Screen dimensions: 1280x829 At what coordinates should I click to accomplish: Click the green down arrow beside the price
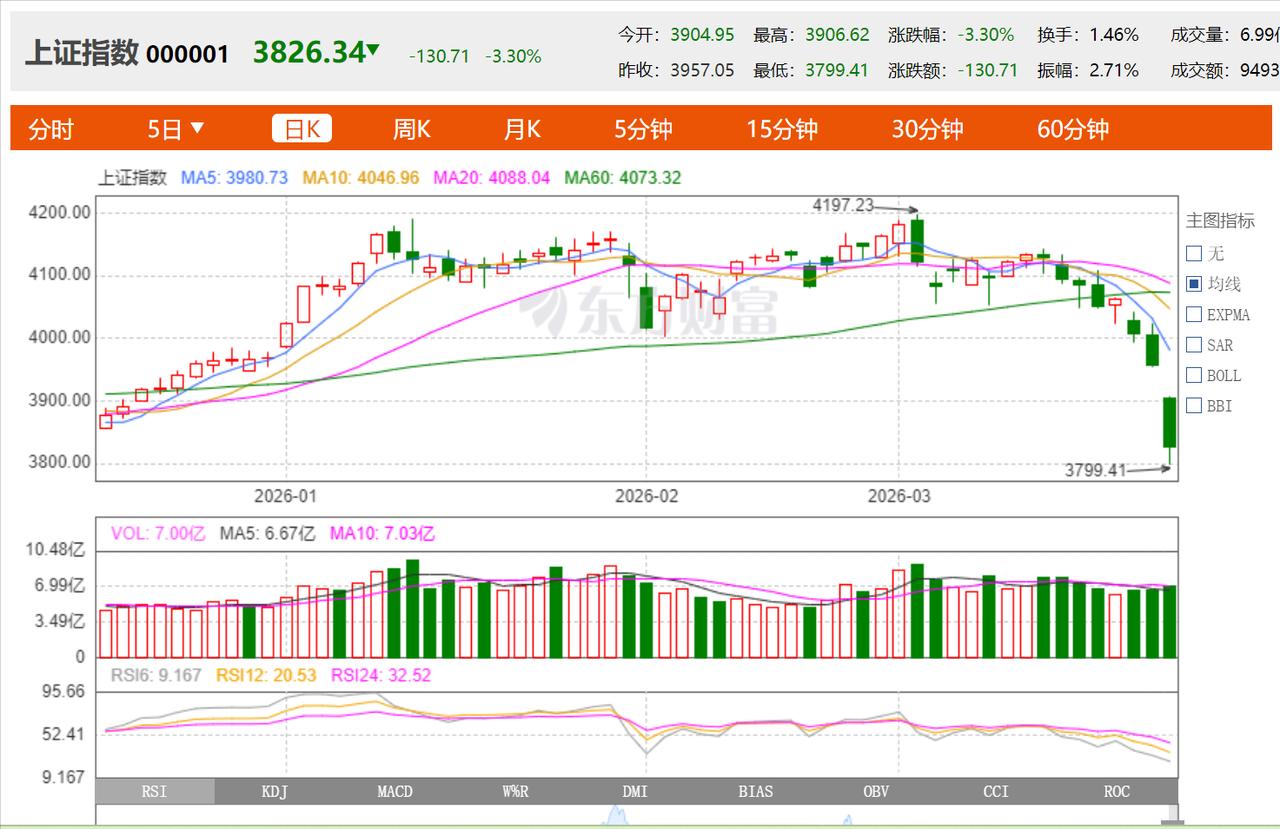click(373, 50)
